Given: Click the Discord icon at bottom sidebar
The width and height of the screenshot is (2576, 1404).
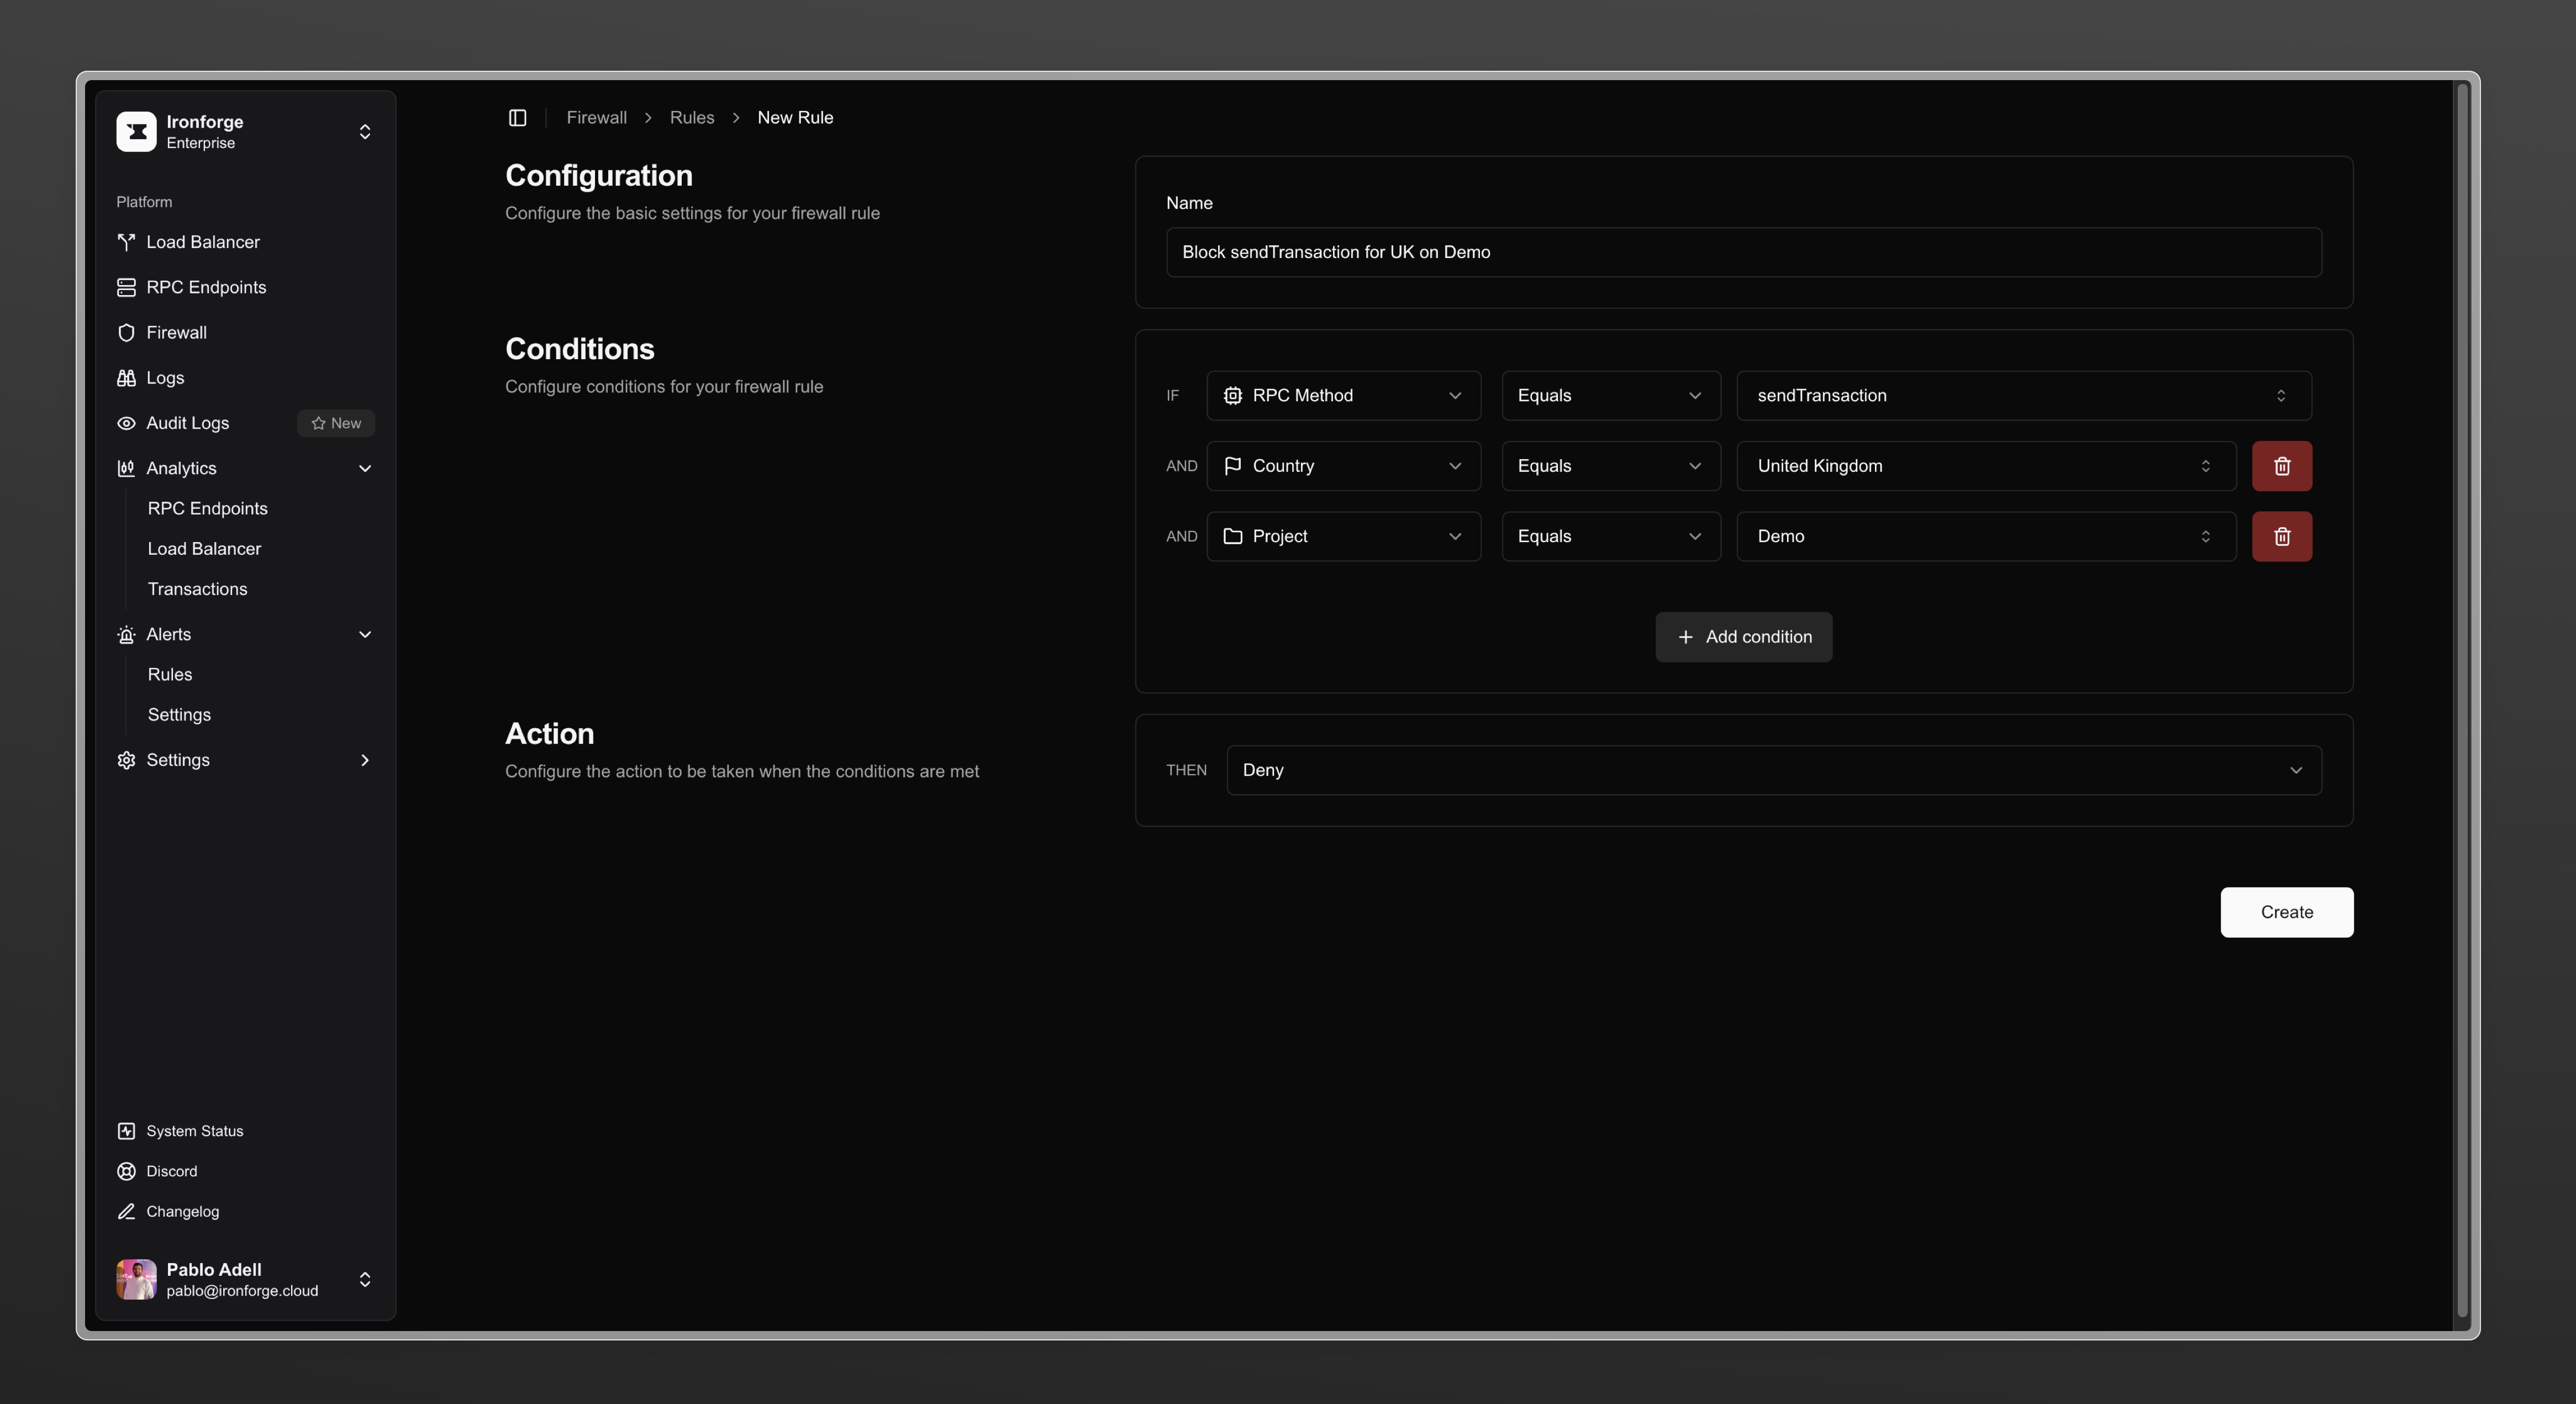Looking at the screenshot, I should click(126, 1171).
